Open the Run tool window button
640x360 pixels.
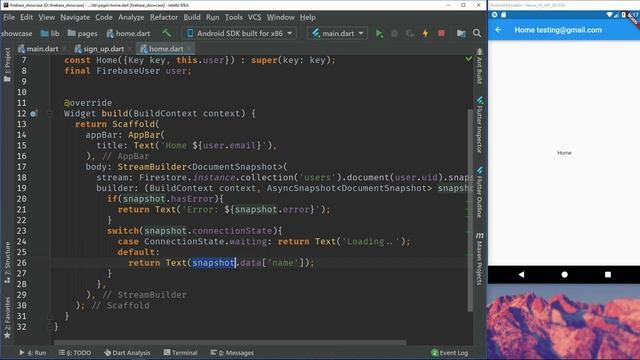tap(32, 353)
